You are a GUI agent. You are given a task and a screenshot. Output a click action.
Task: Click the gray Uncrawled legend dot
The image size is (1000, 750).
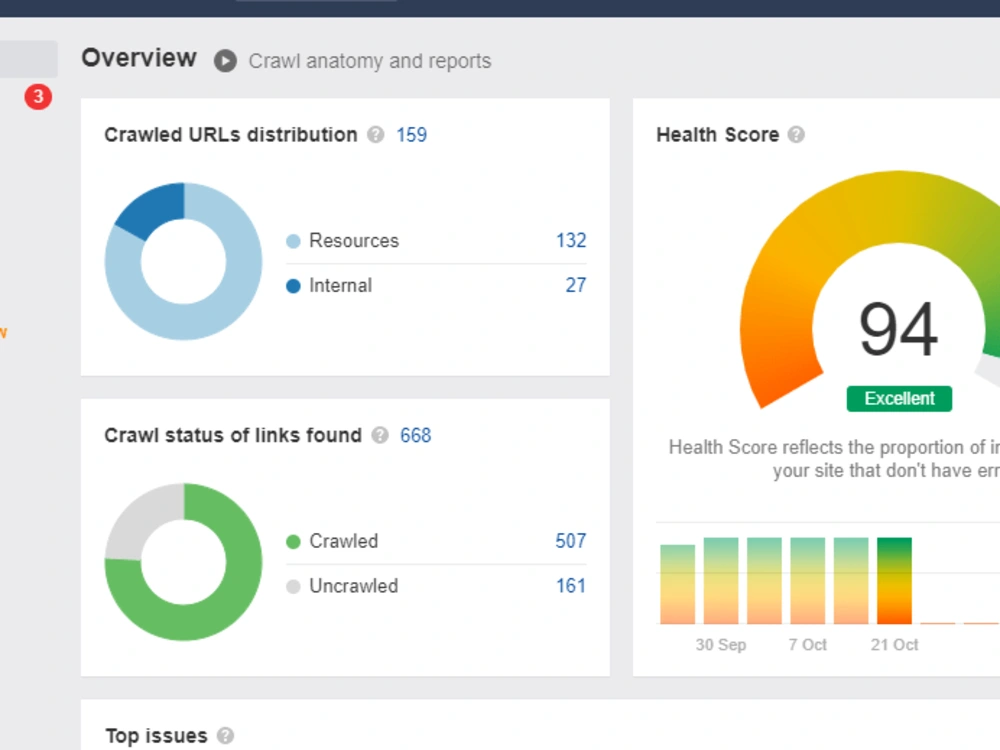293,586
